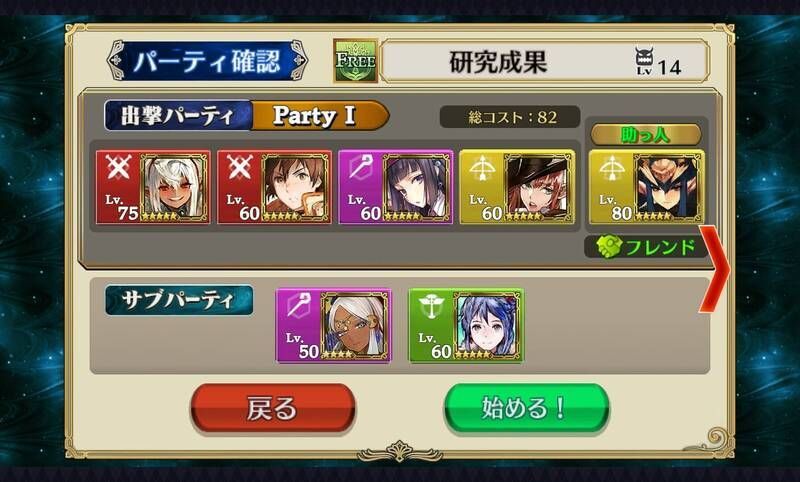Click the green friend fist icon

click(x=609, y=248)
